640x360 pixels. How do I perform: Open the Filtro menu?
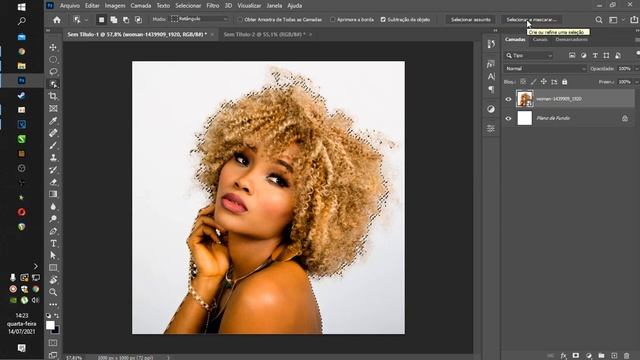click(212, 6)
